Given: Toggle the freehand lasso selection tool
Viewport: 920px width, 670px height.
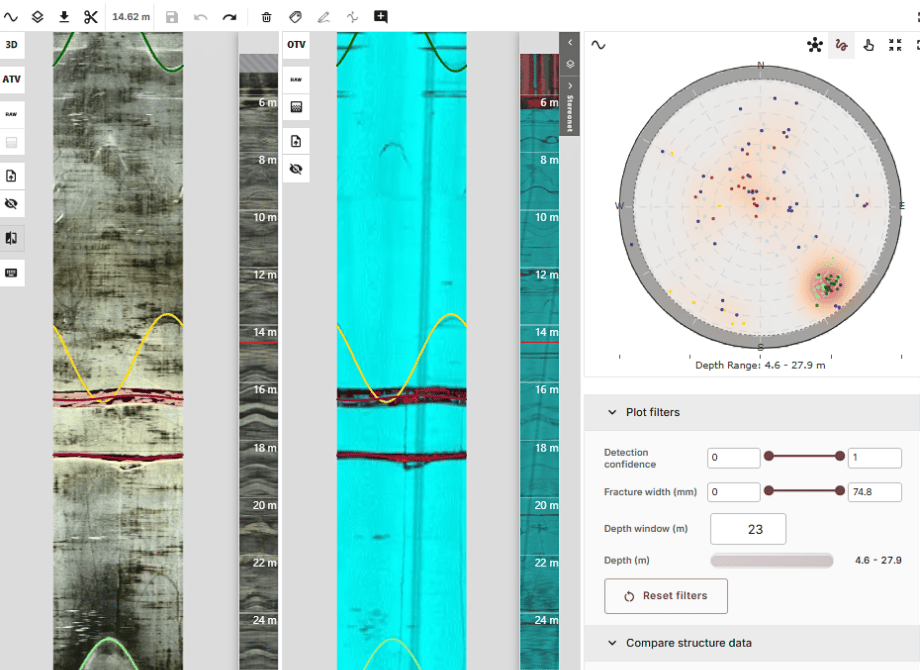Looking at the screenshot, I should [841, 45].
